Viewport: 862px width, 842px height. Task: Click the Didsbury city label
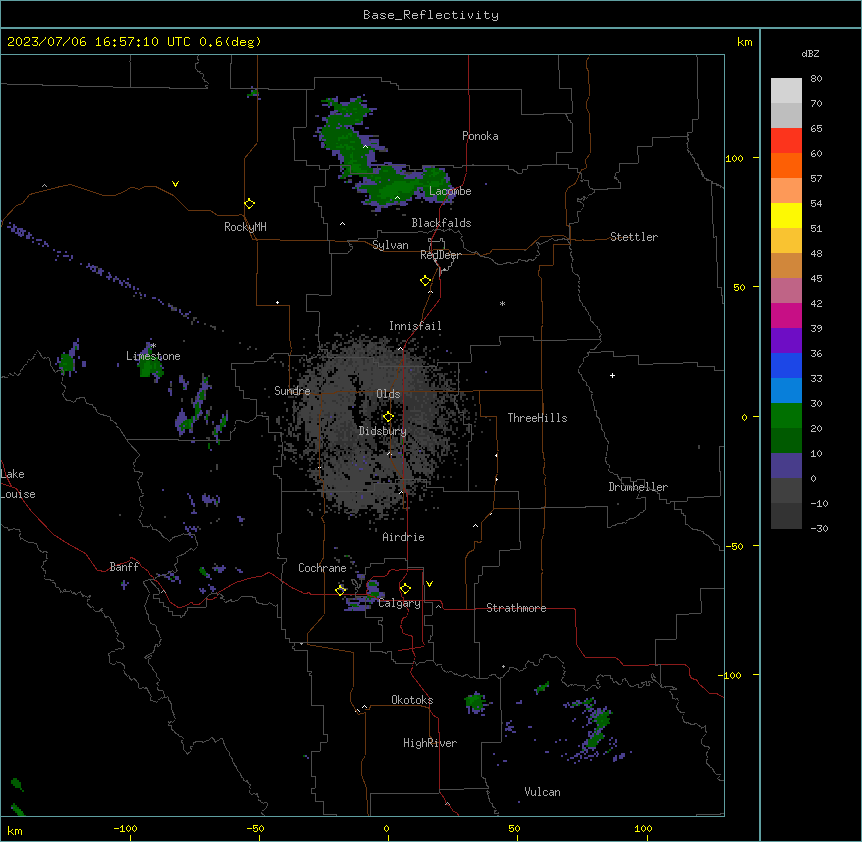[383, 431]
